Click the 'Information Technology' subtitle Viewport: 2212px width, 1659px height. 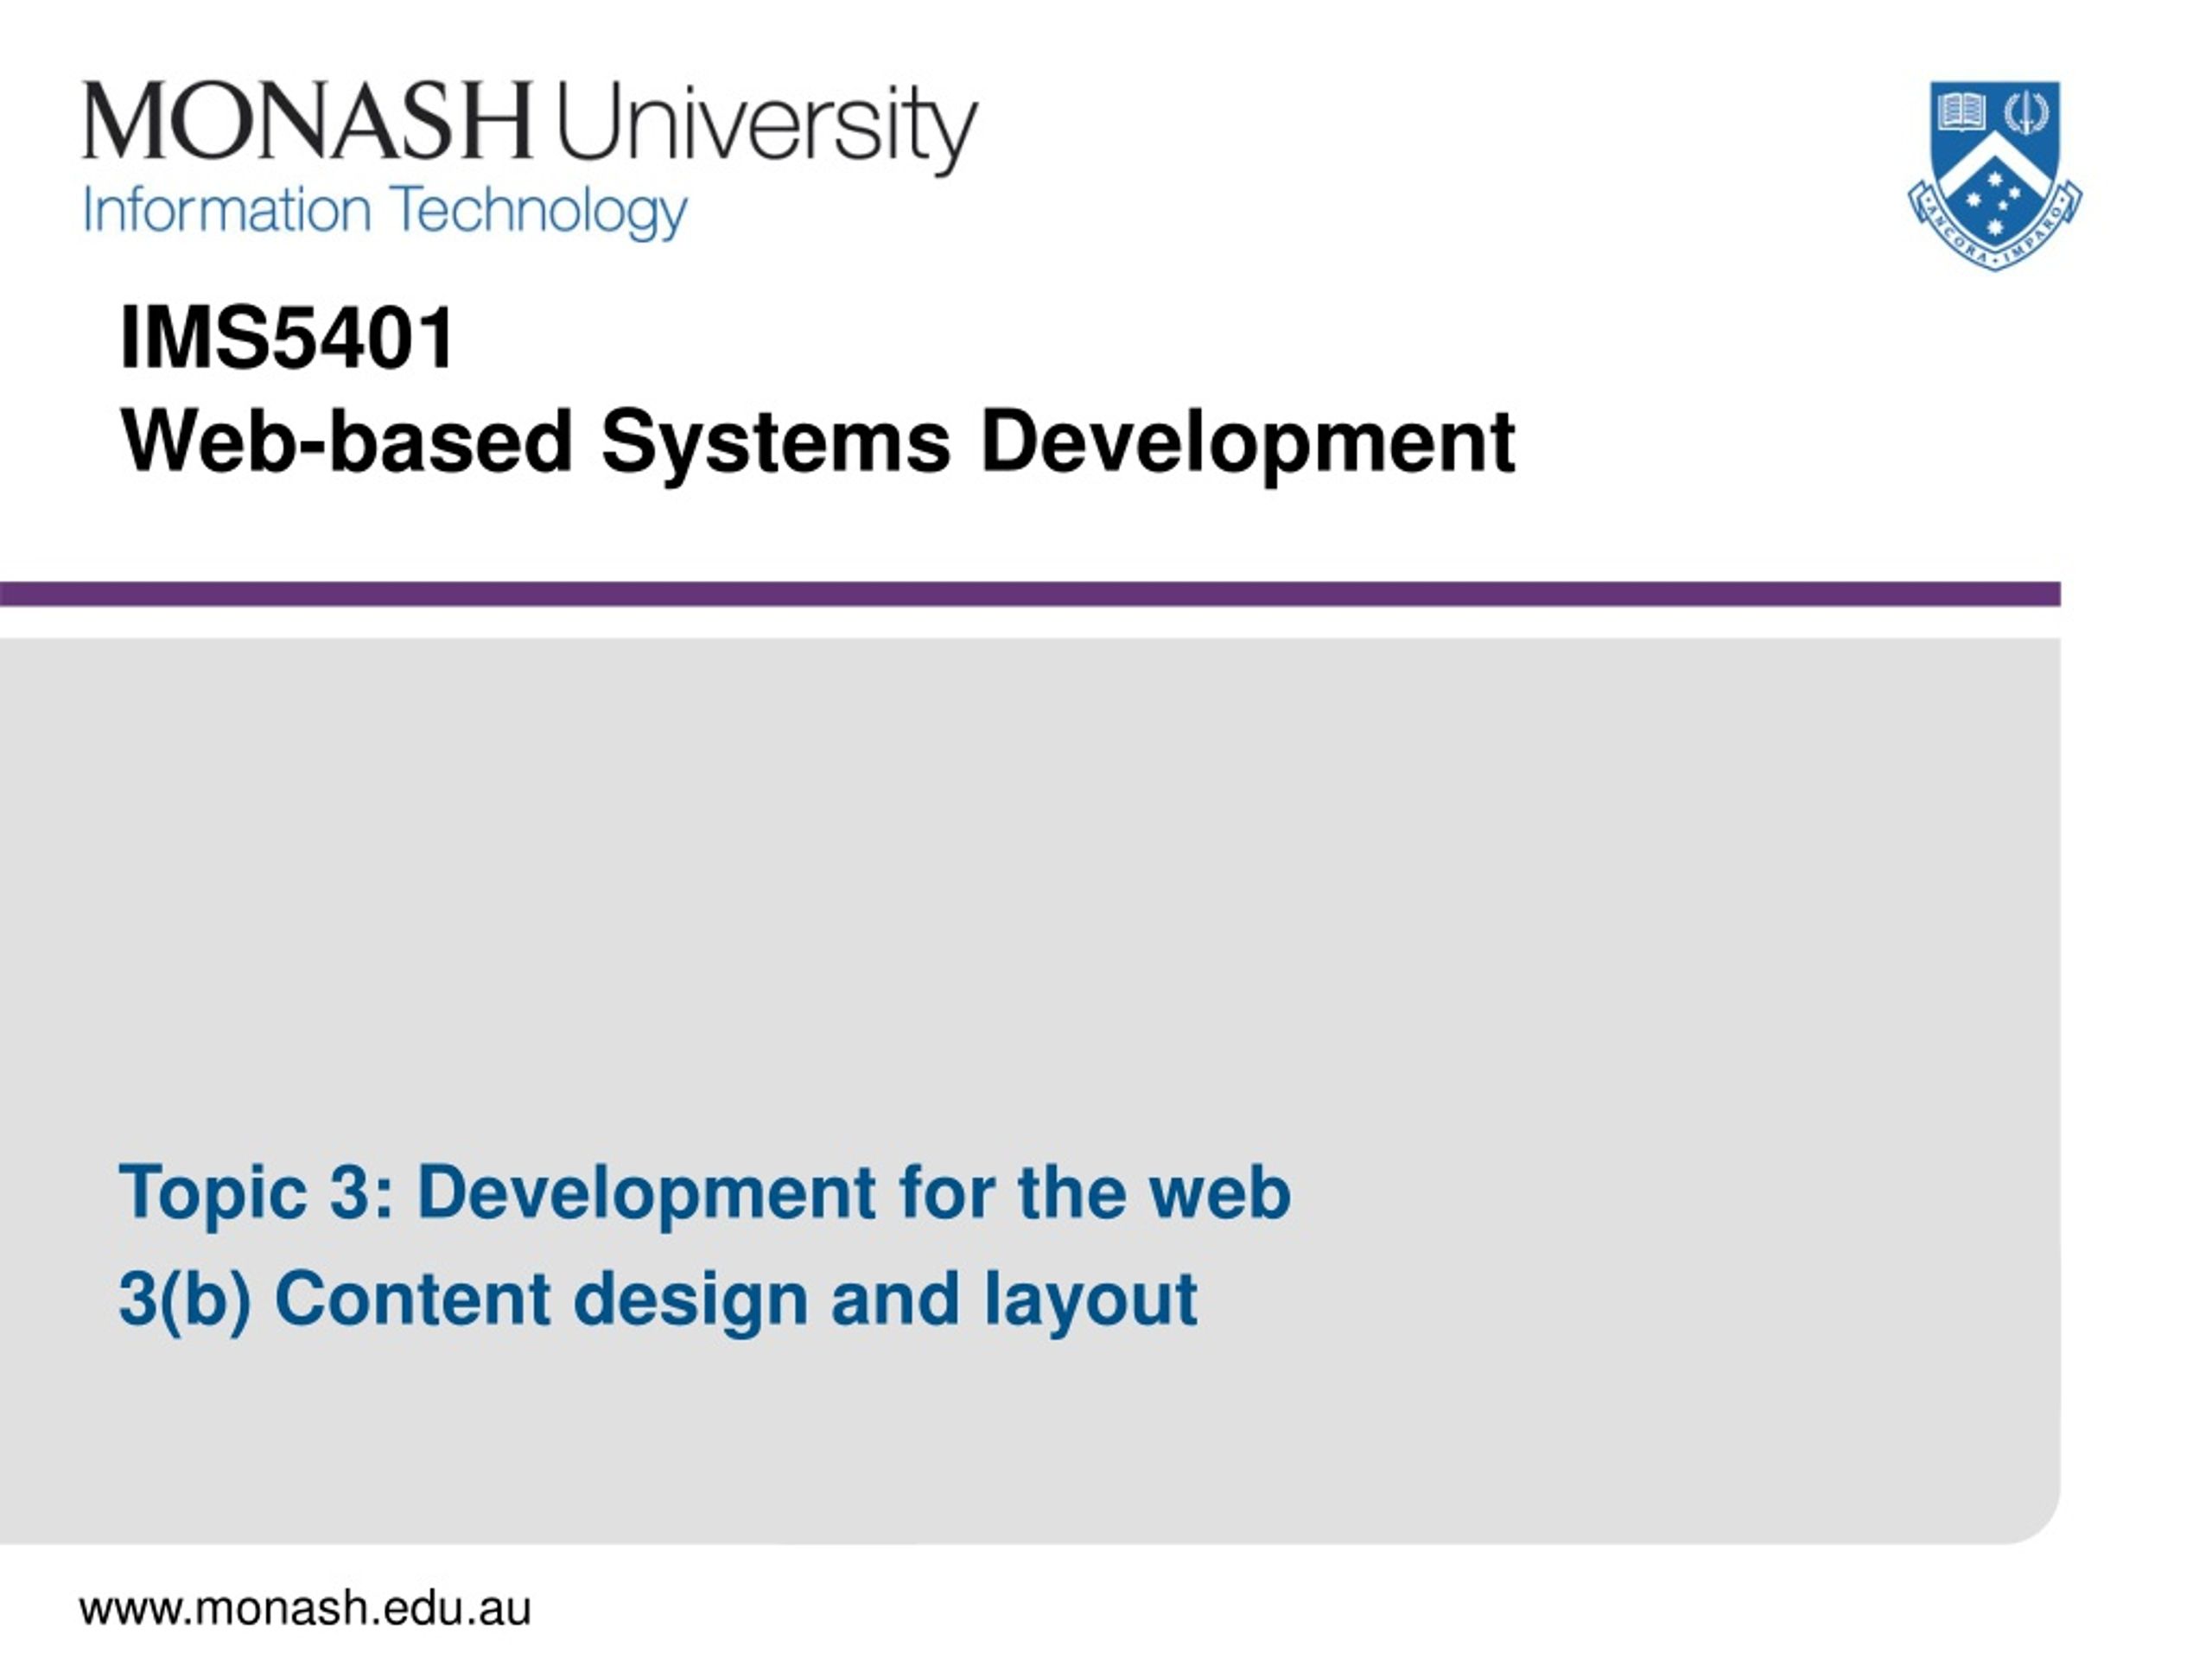(385, 212)
